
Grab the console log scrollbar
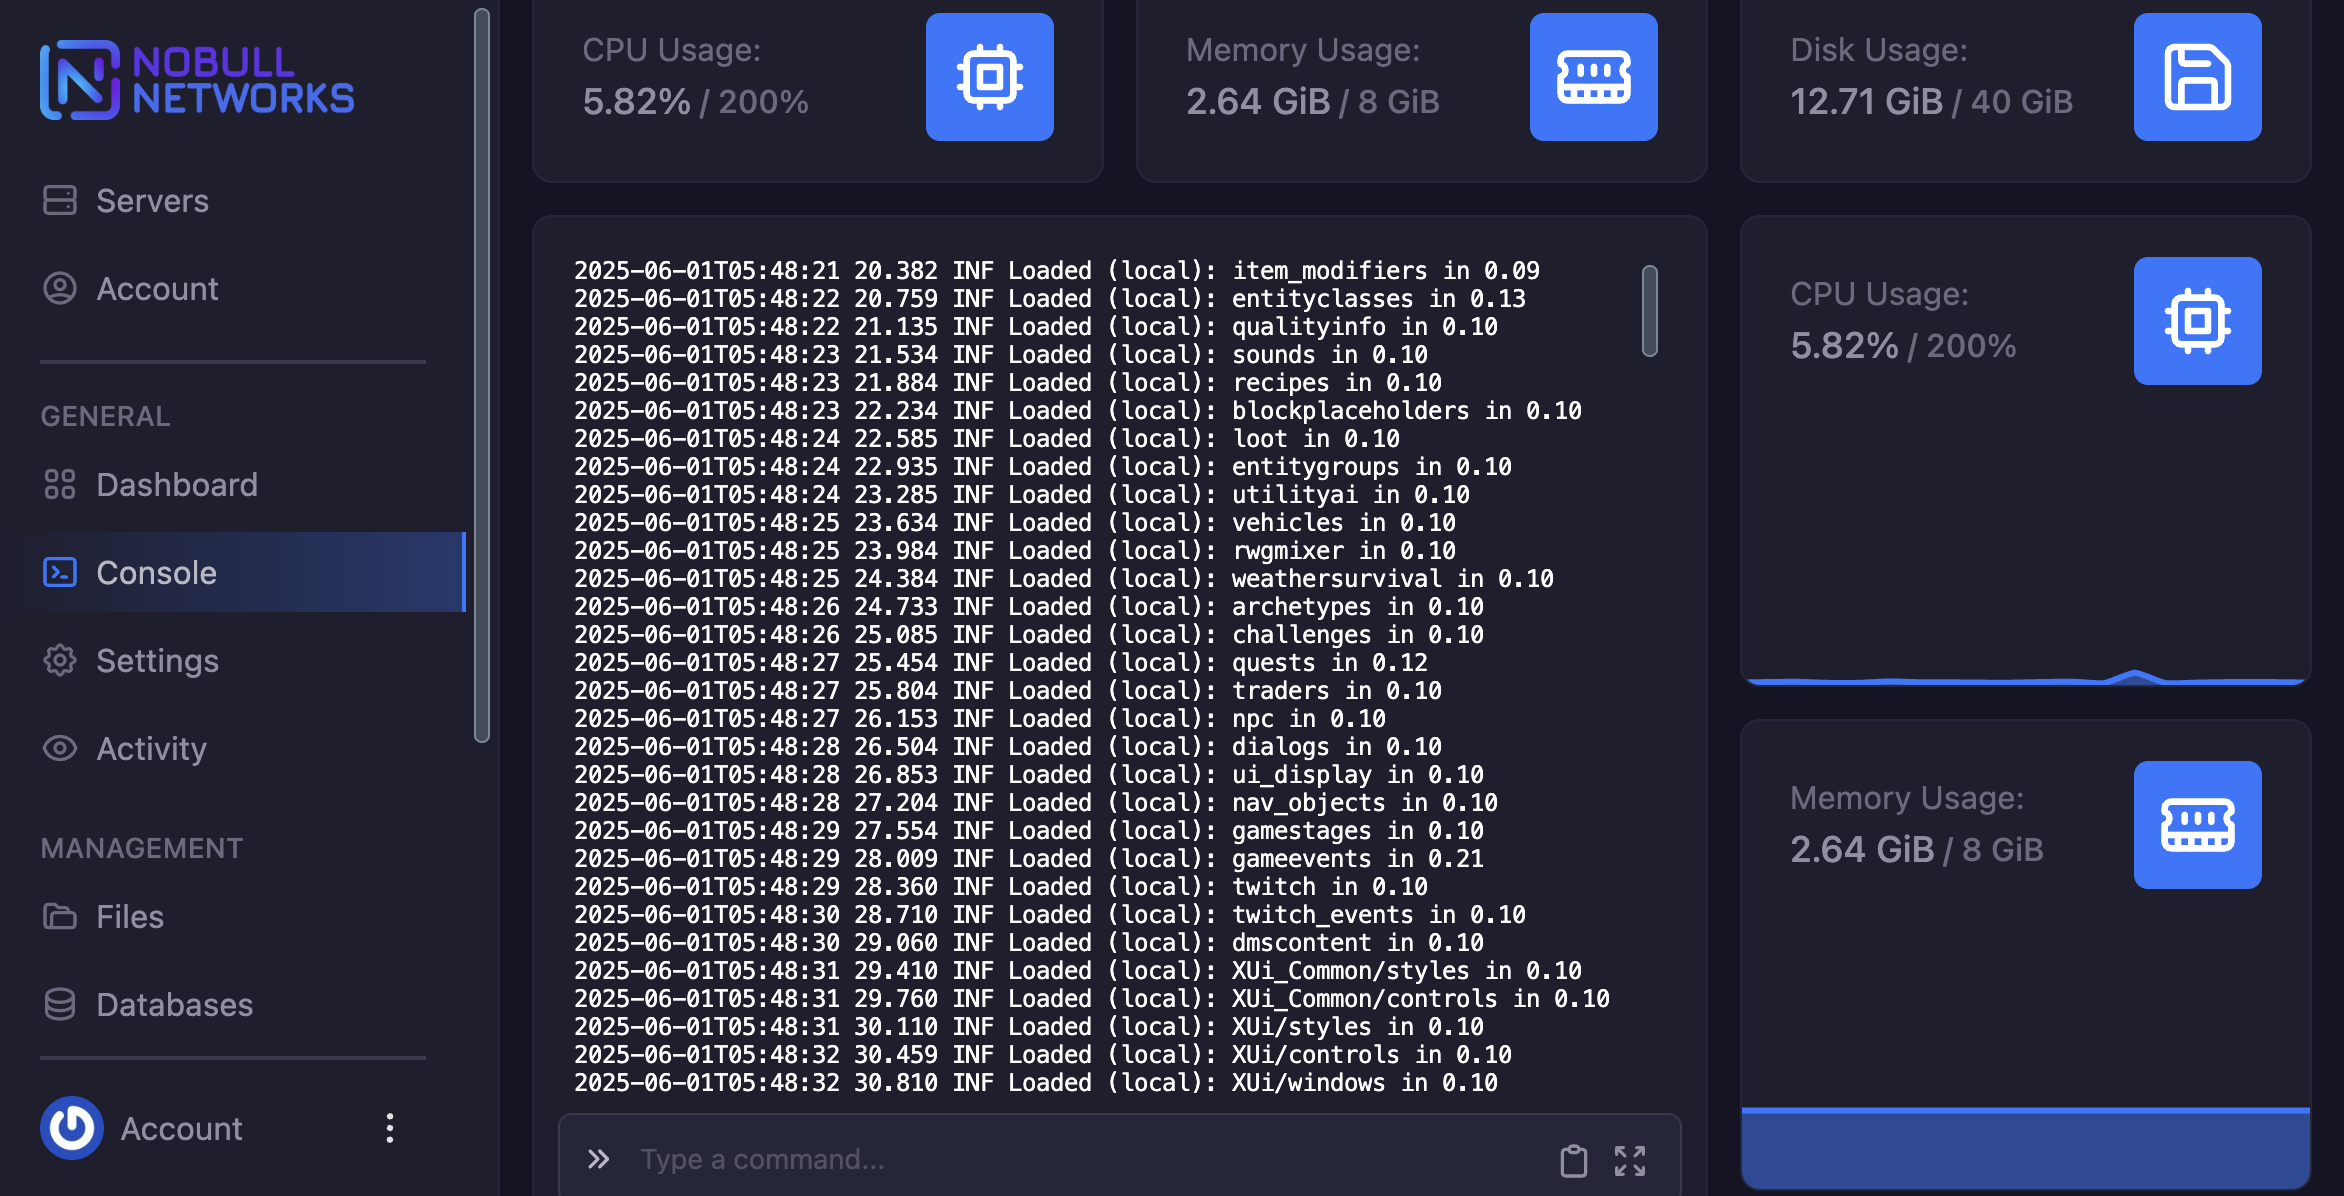(1648, 312)
